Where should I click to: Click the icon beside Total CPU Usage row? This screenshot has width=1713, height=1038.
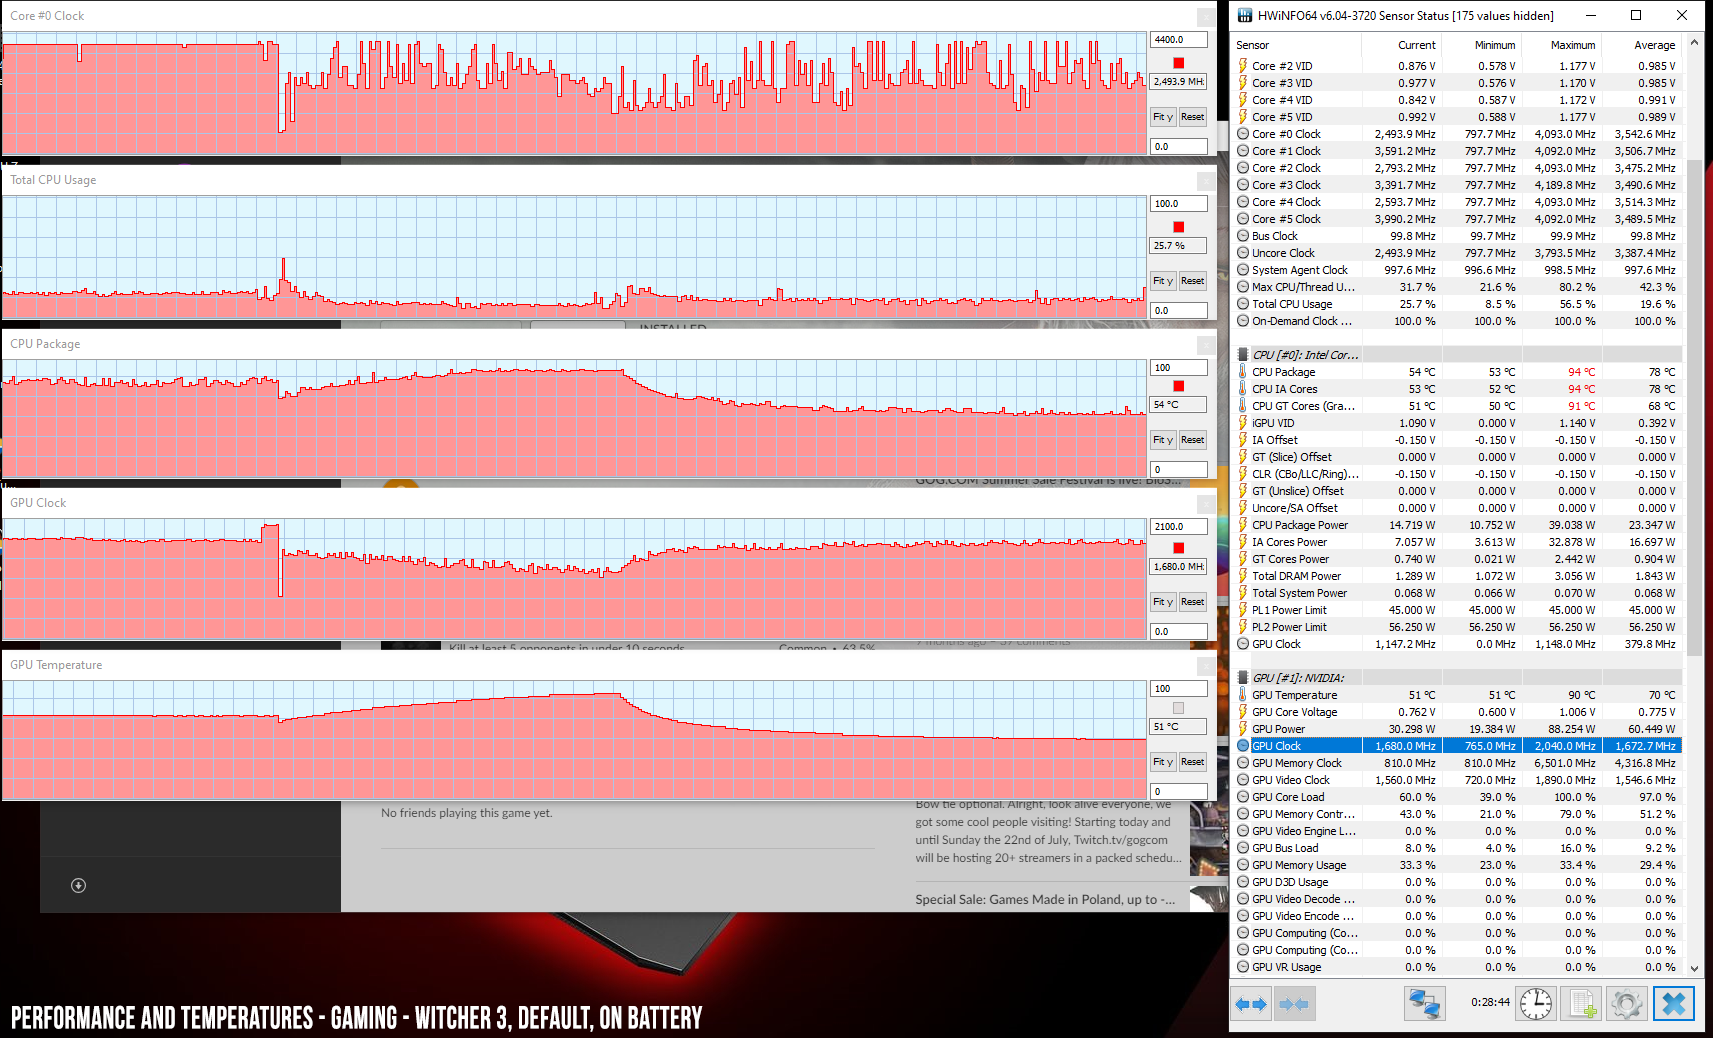click(1243, 304)
